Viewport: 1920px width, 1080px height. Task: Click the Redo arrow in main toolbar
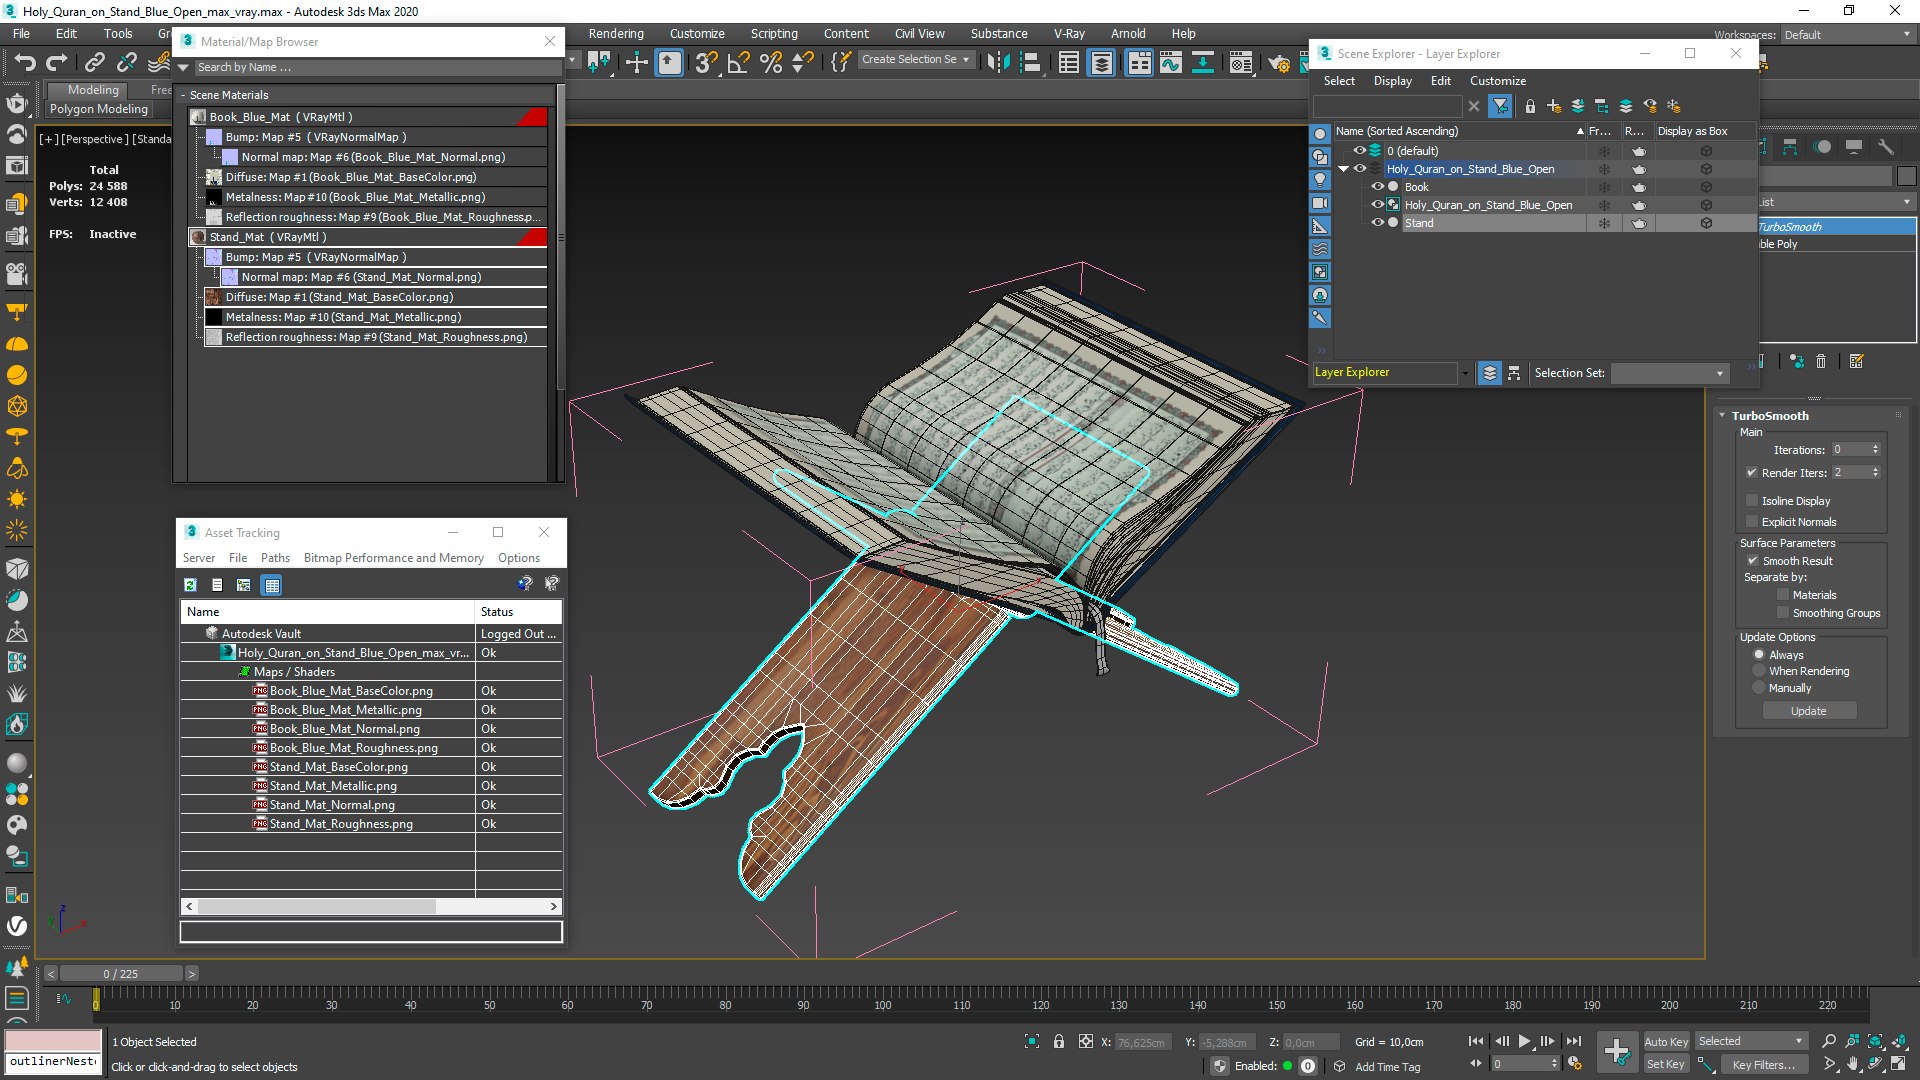(x=57, y=62)
